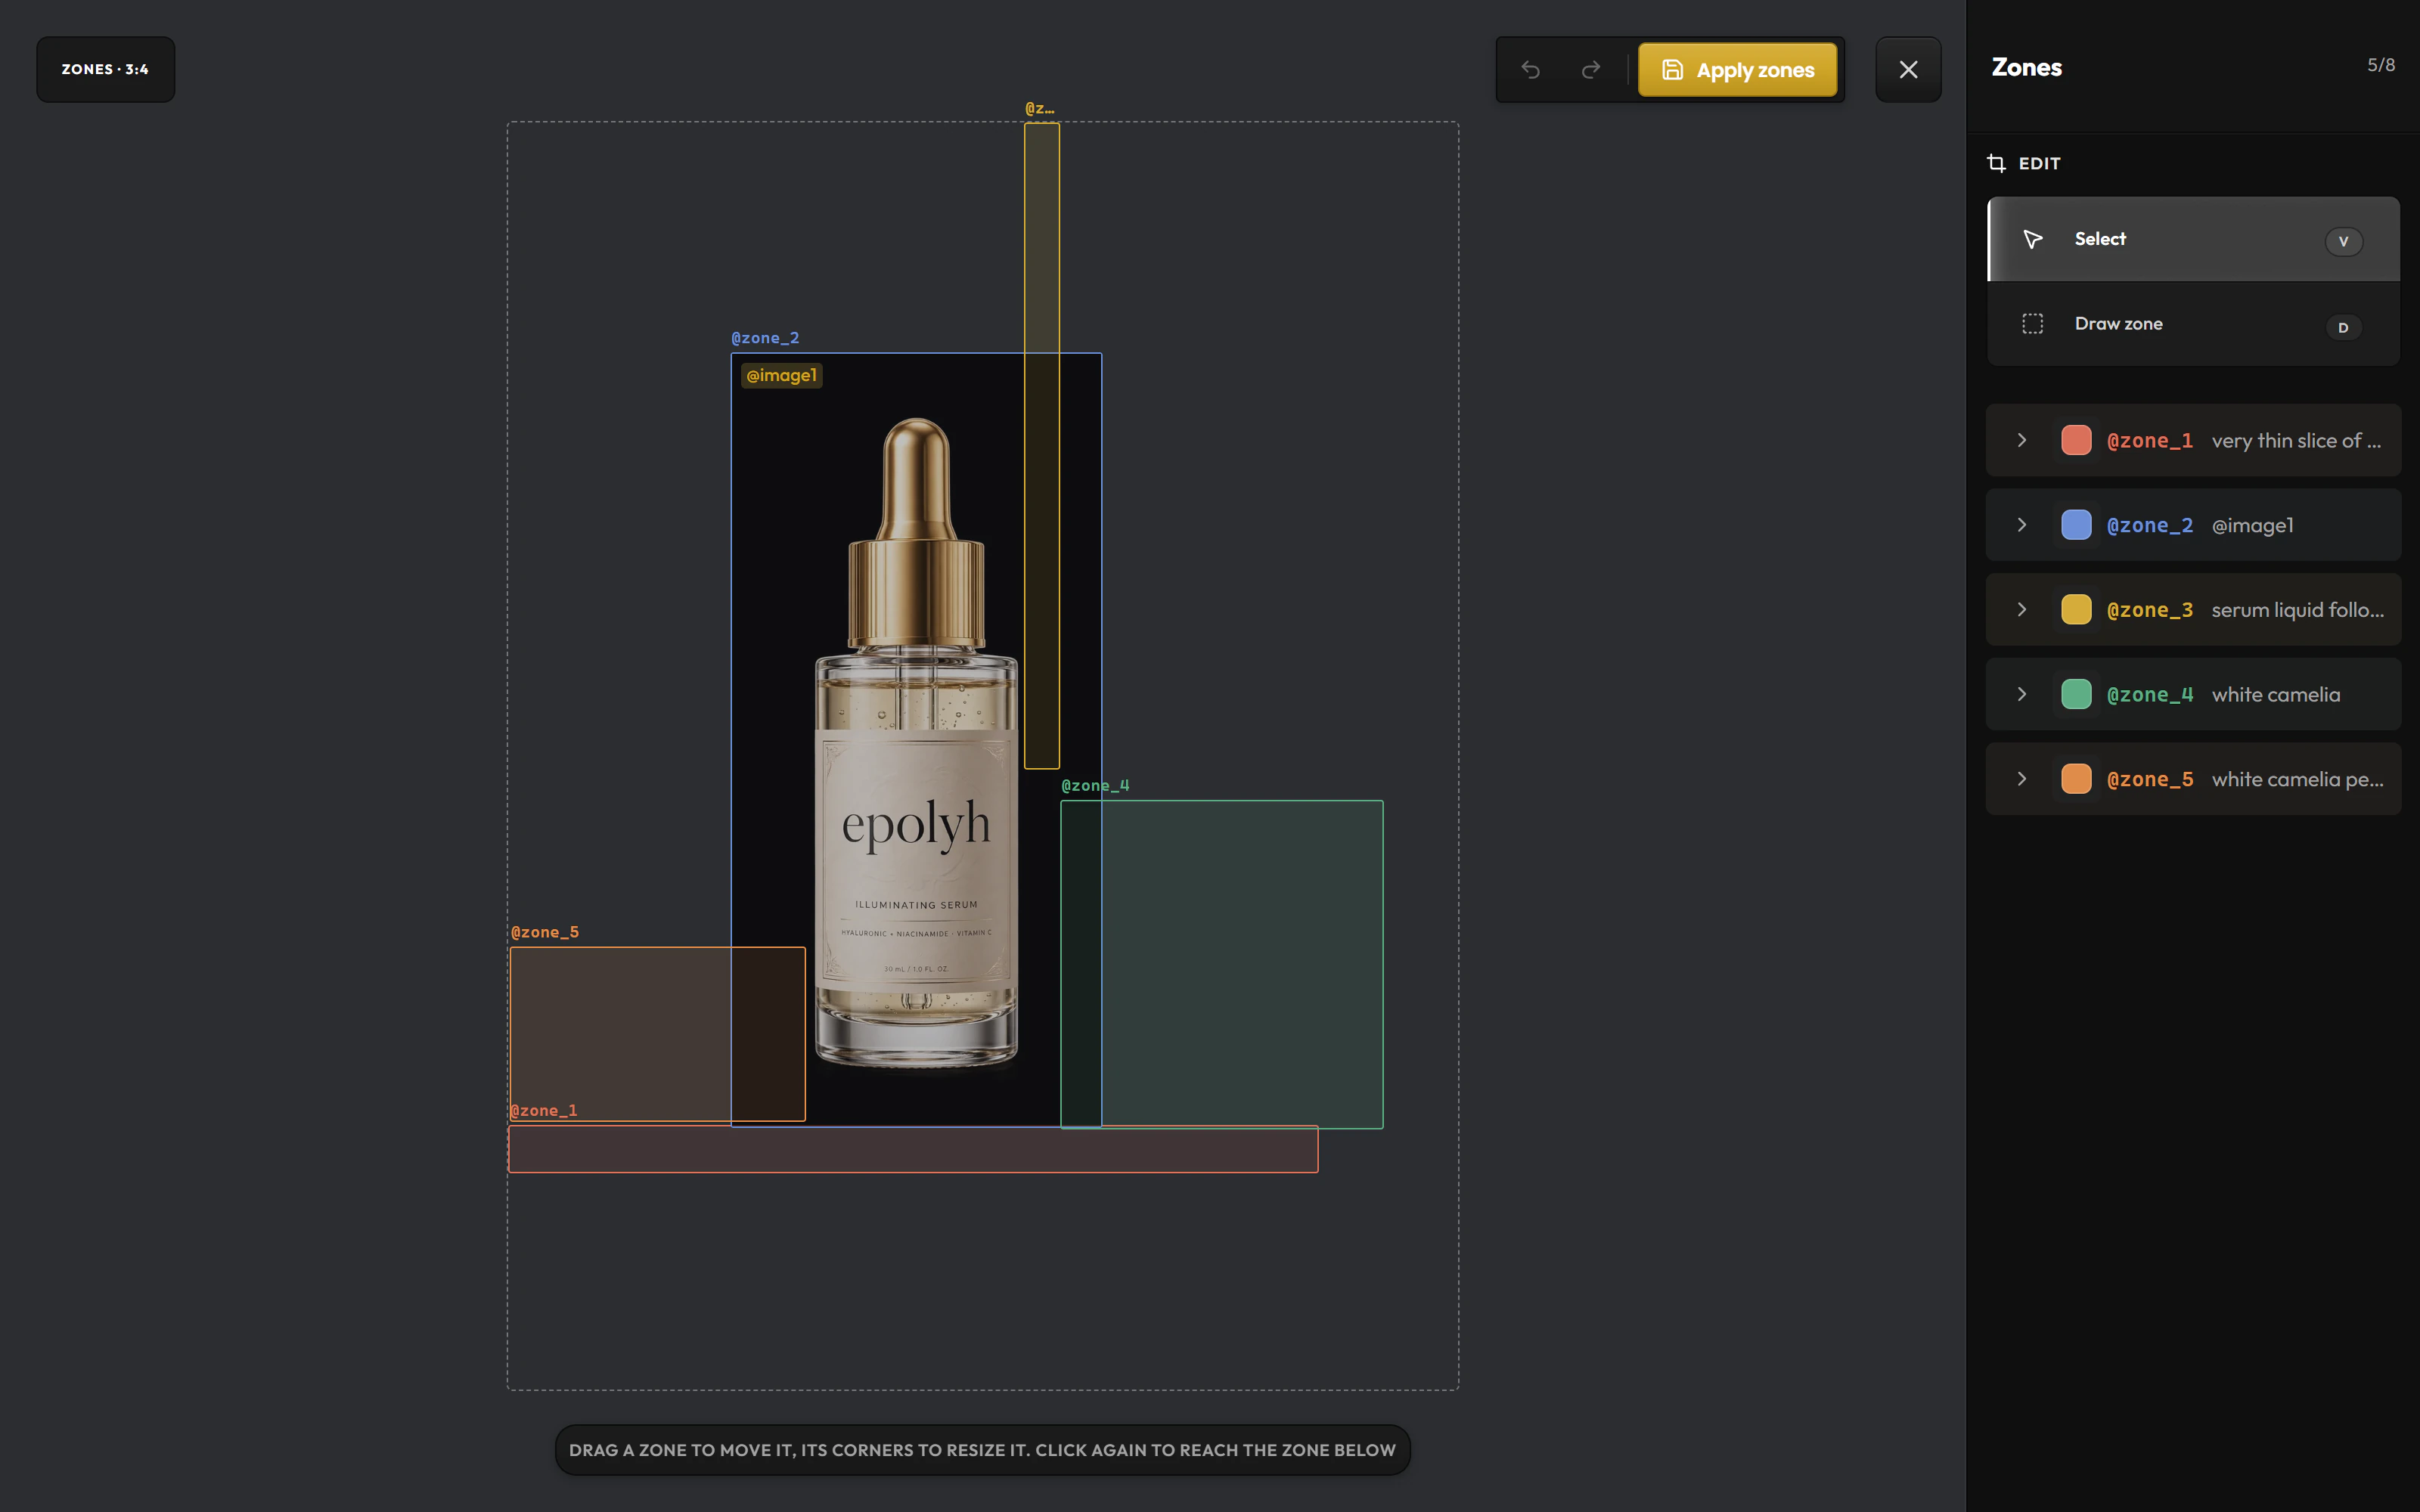The height and width of the screenshot is (1512, 2420).
Task: Select the @zone_2 label in the list
Action: point(2150,526)
